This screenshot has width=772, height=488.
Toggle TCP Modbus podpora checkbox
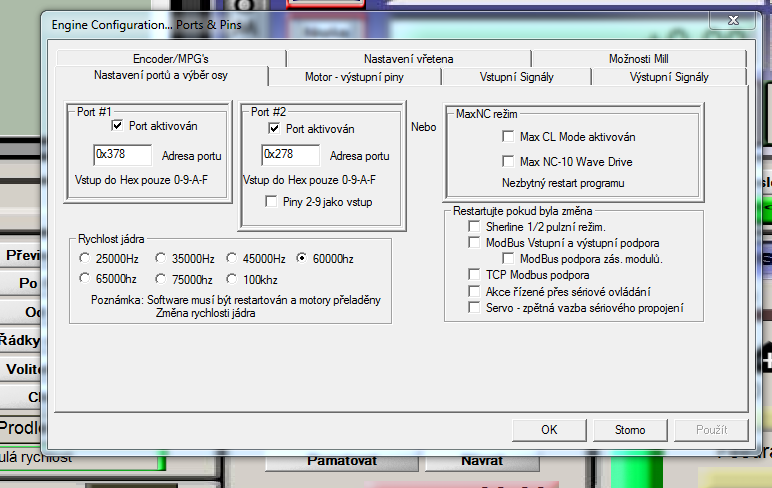click(475, 274)
